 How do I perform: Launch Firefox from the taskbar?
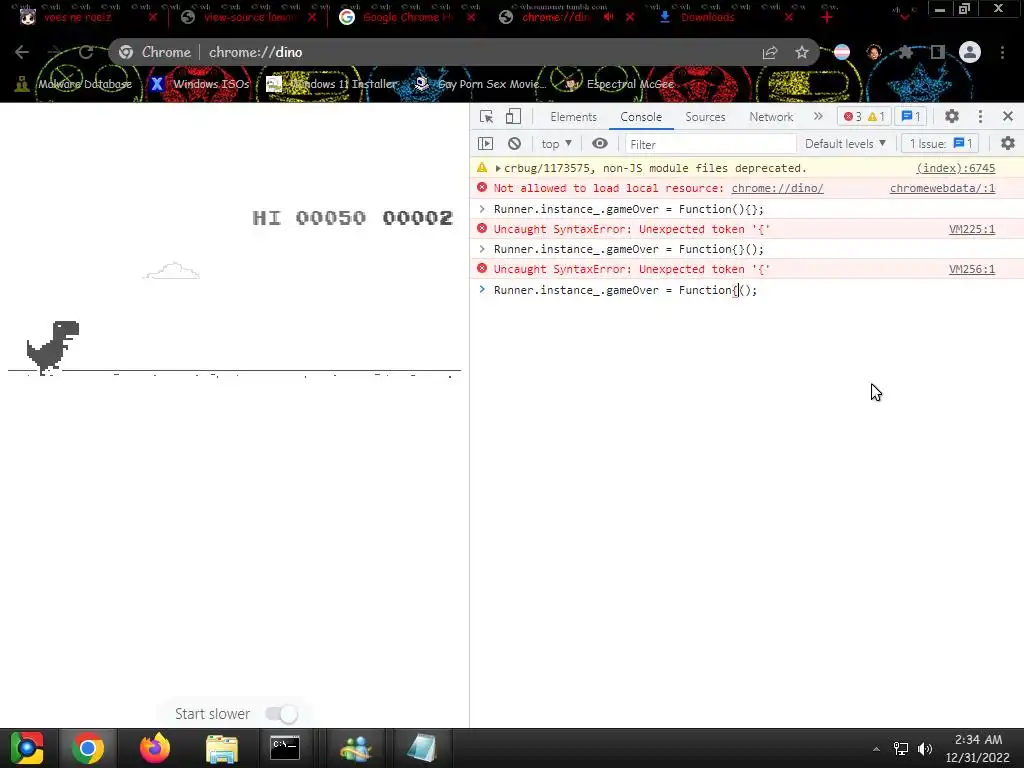point(155,748)
